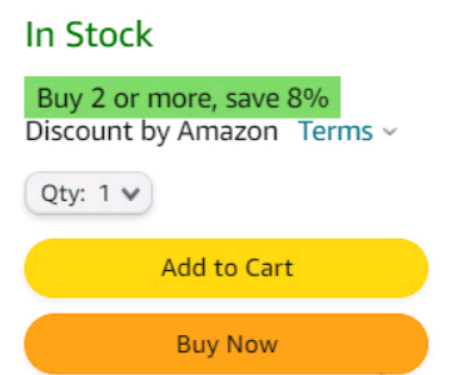Click the Qty dropdown arrow icon
Image resolution: width=453 pixels, height=375 pixels.
coord(131,194)
